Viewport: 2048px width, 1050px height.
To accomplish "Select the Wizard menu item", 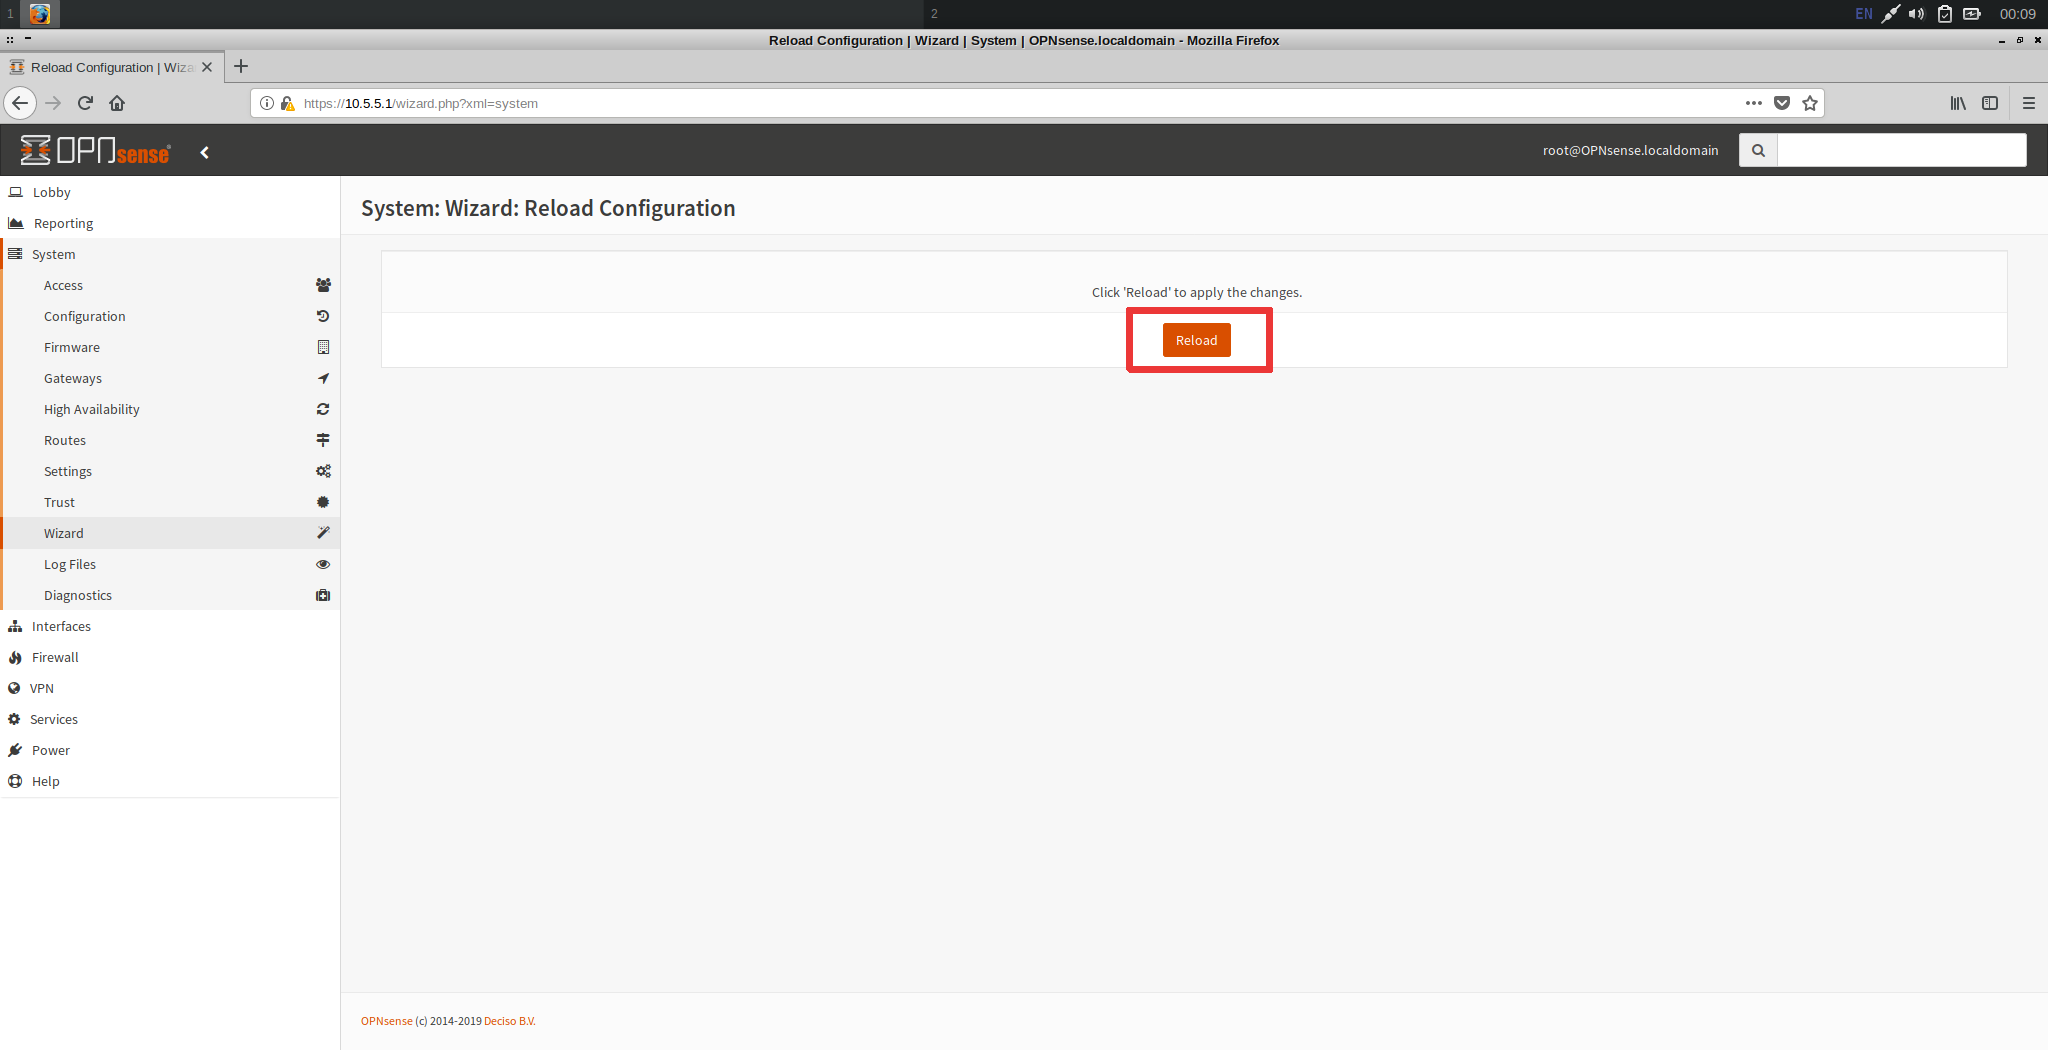I will point(170,533).
